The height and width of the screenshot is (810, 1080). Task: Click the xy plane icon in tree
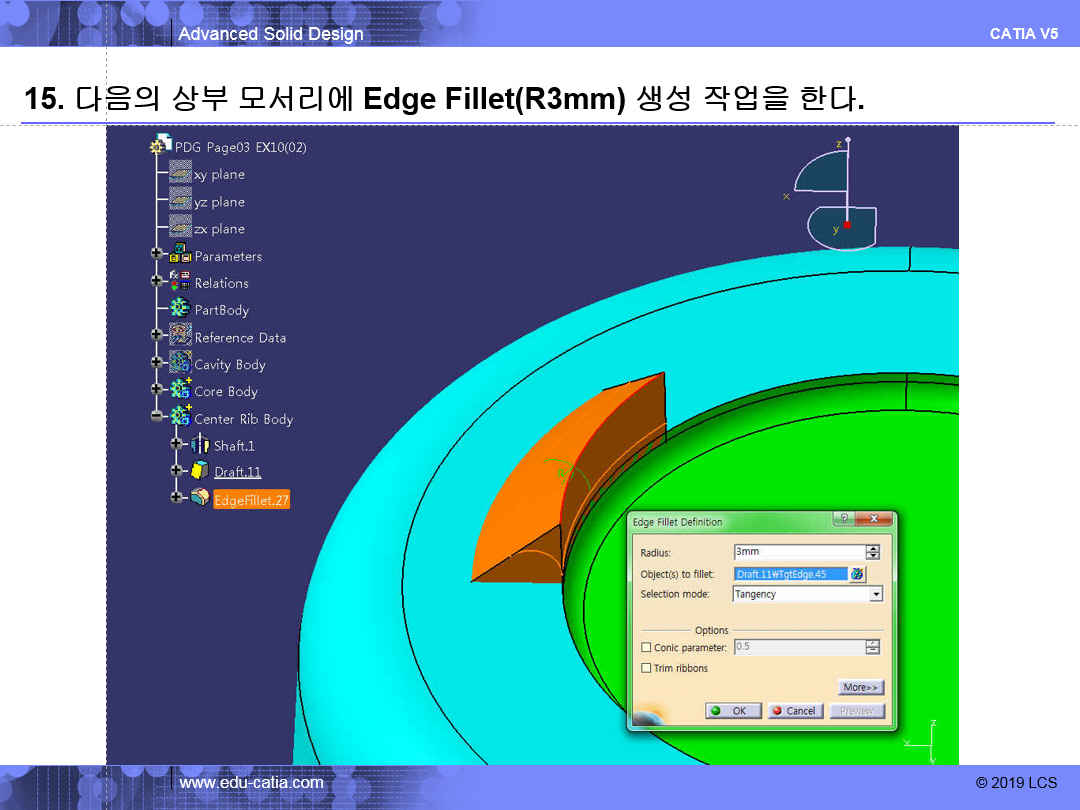[180, 173]
